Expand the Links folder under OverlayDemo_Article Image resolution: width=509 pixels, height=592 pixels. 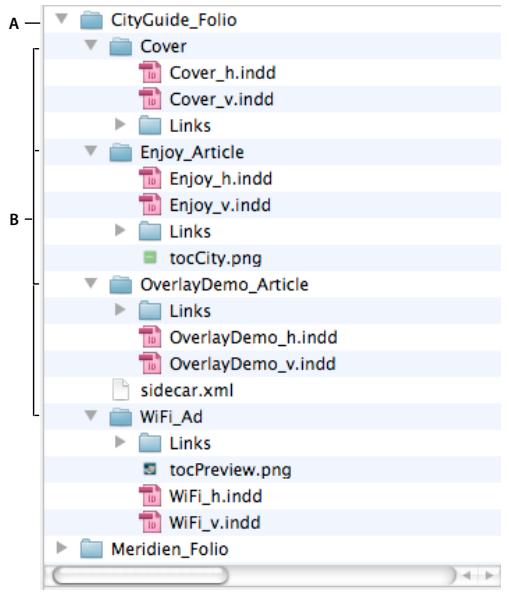click(x=120, y=309)
